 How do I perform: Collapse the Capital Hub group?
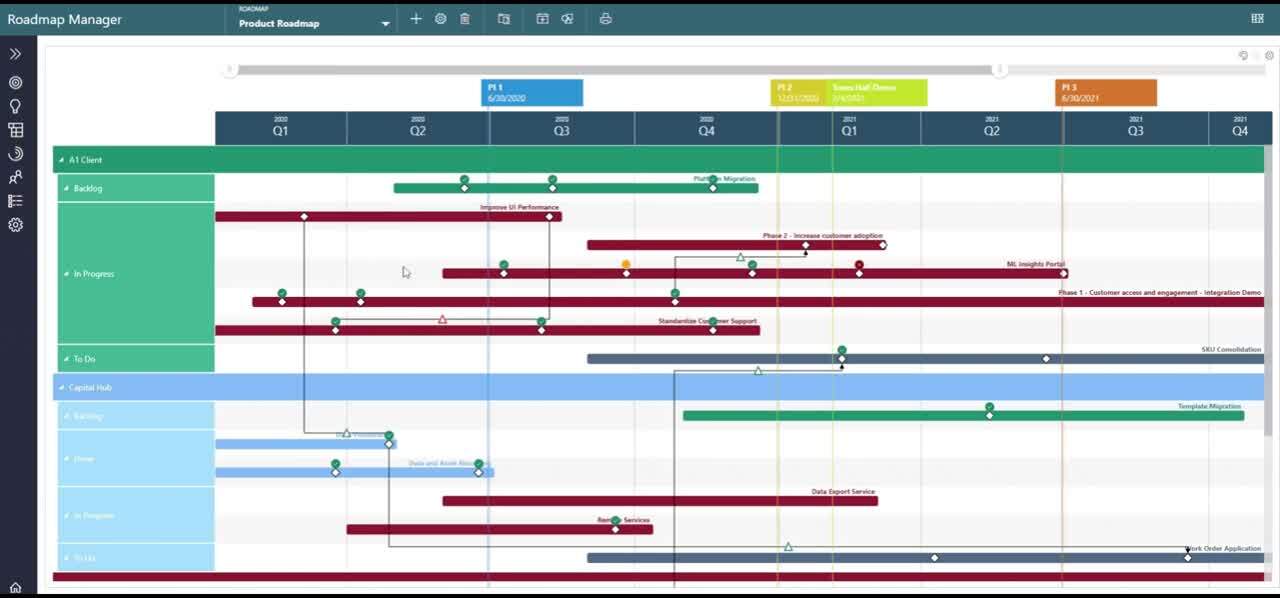pos(60,387)
